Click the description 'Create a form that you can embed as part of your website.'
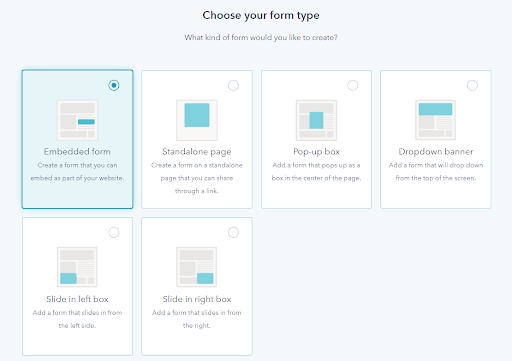The height and width of the screenshot is (361, 512). [77, 172]
